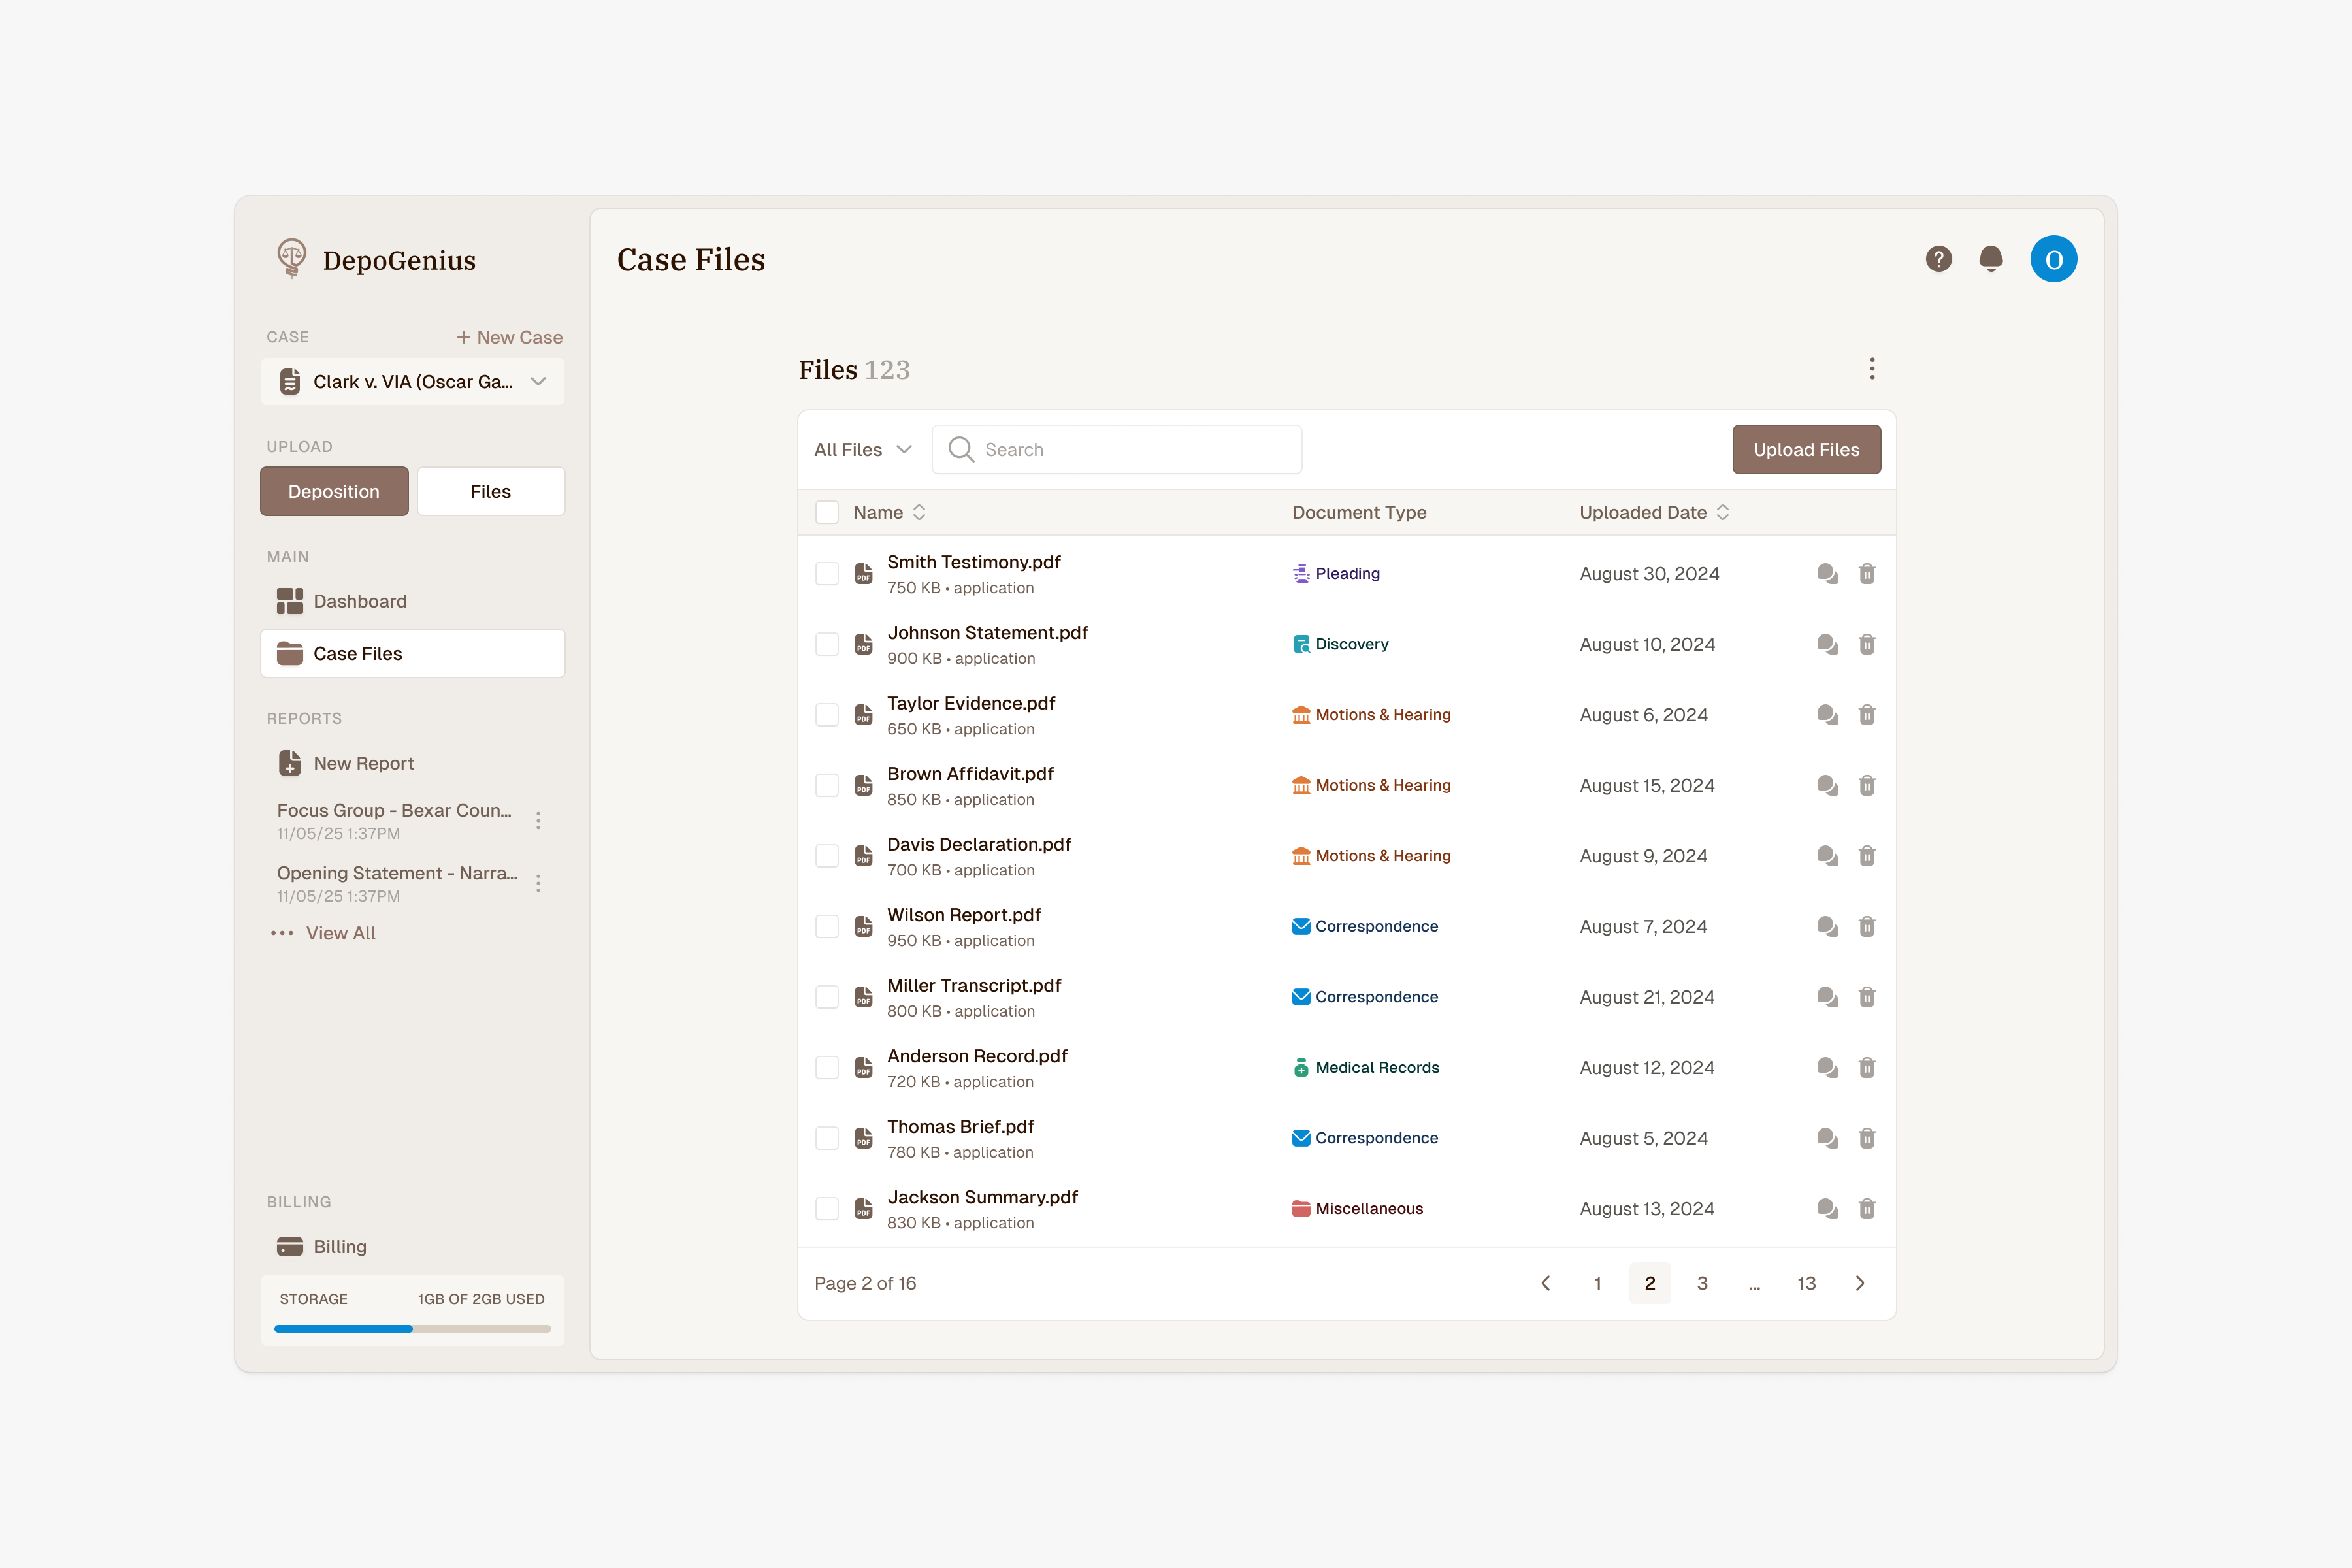
Task: Click the New Case link
Action: click(509, 337)
